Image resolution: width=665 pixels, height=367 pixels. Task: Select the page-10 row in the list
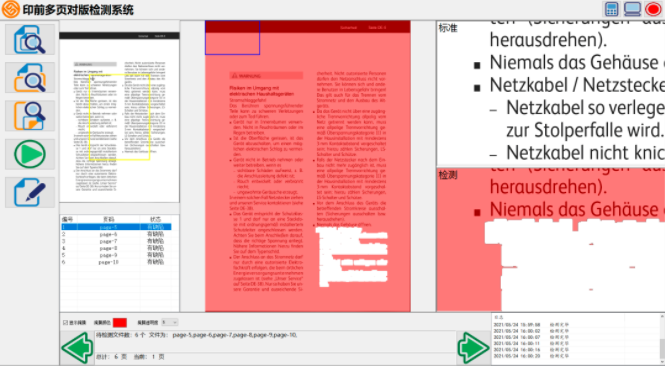(116, 262)
